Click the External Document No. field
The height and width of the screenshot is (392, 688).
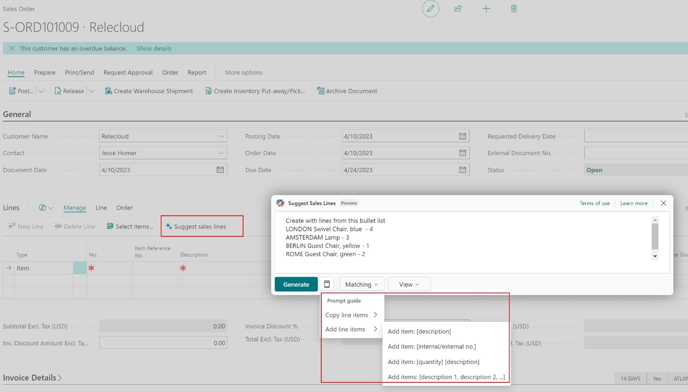click(636, 153)
